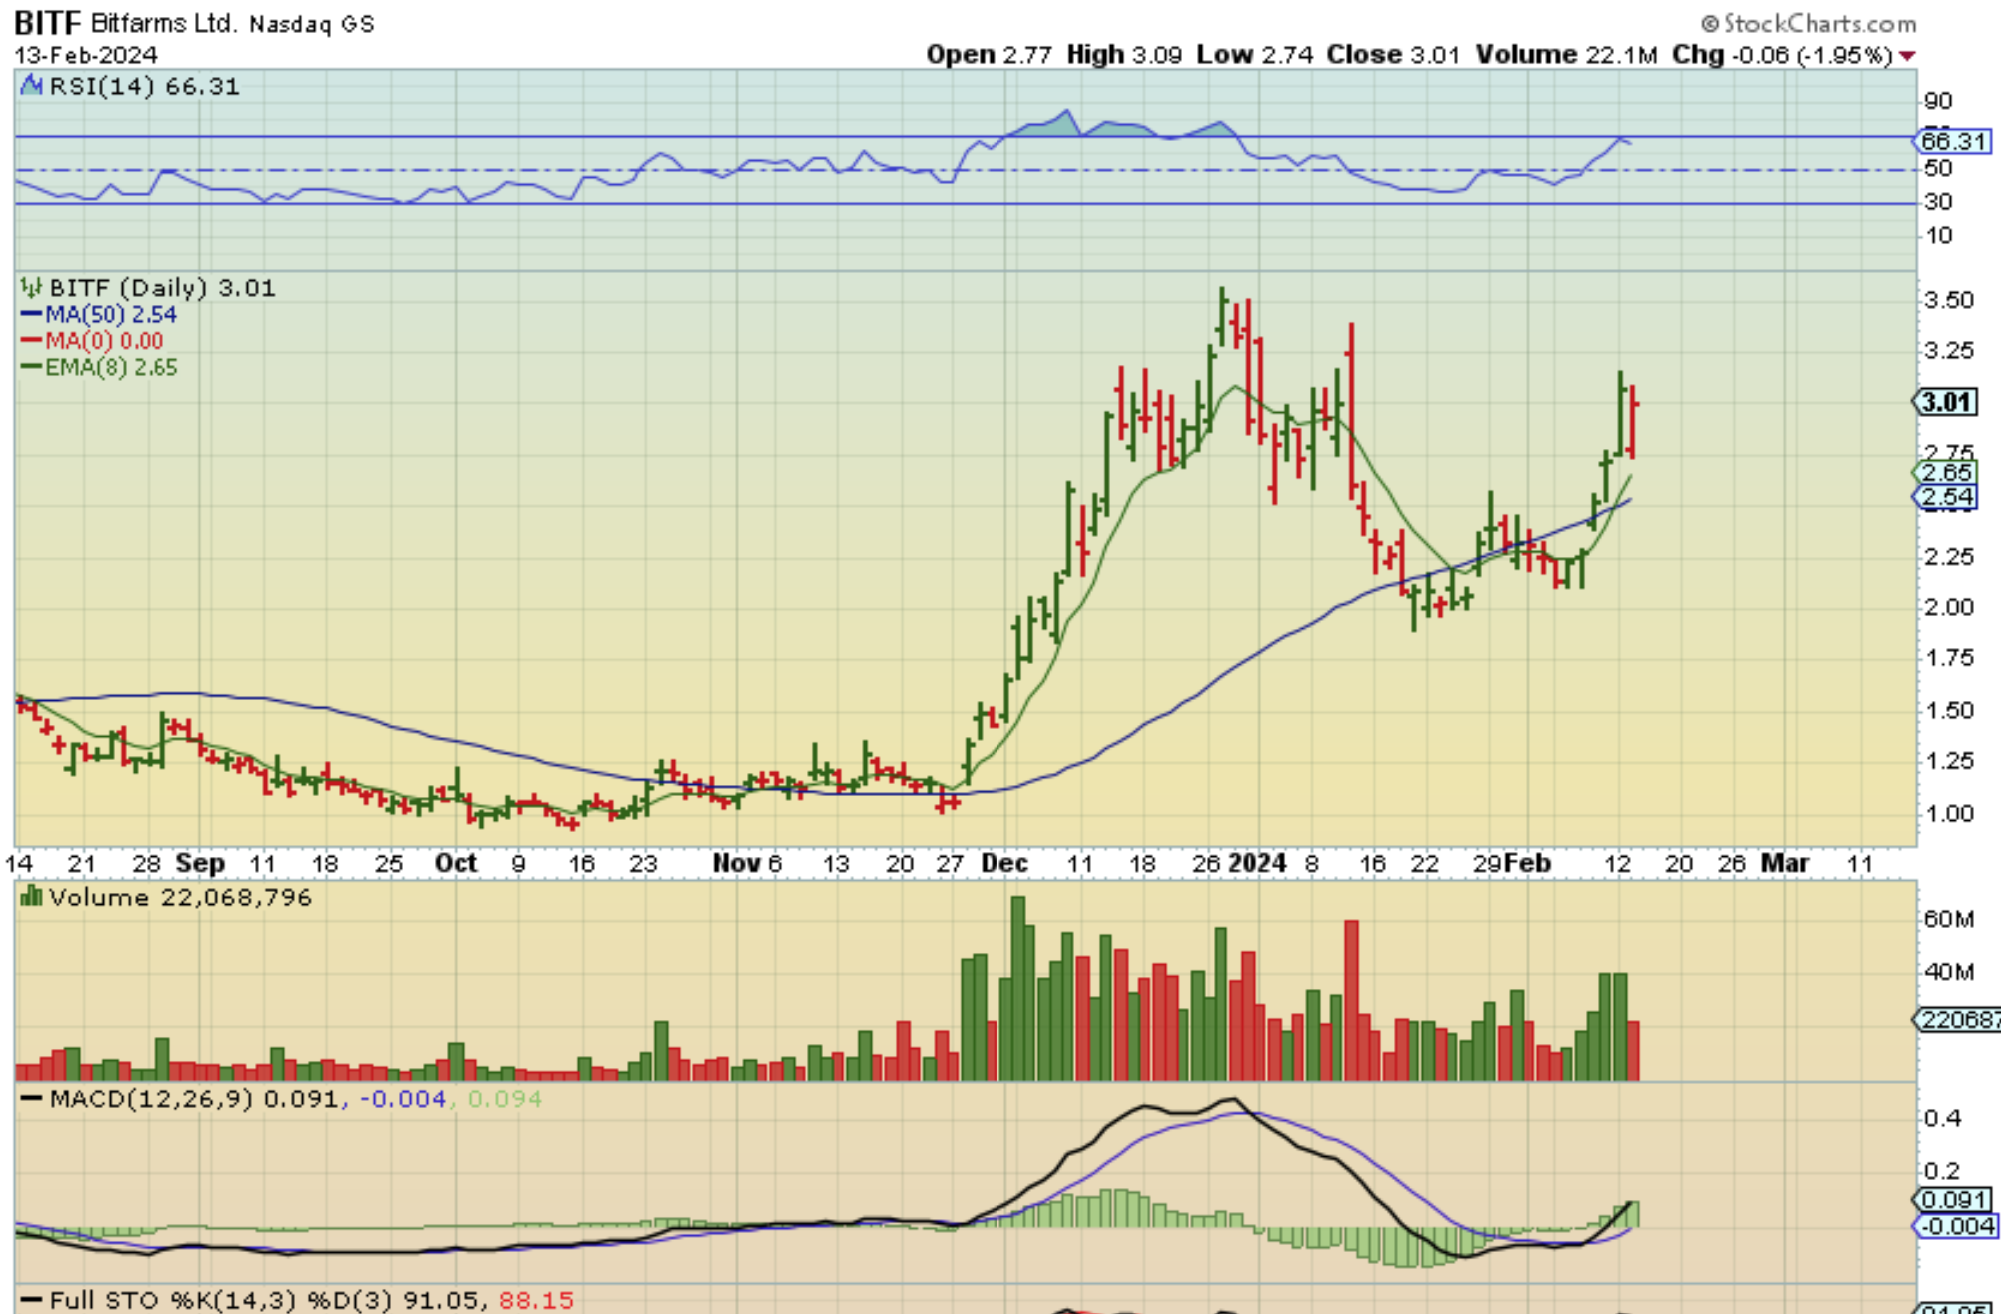The height and width of the screenshot is (1314, 2001).
Task: Click the Full STO legend line marker
Action: click(x=31, y=1300)
